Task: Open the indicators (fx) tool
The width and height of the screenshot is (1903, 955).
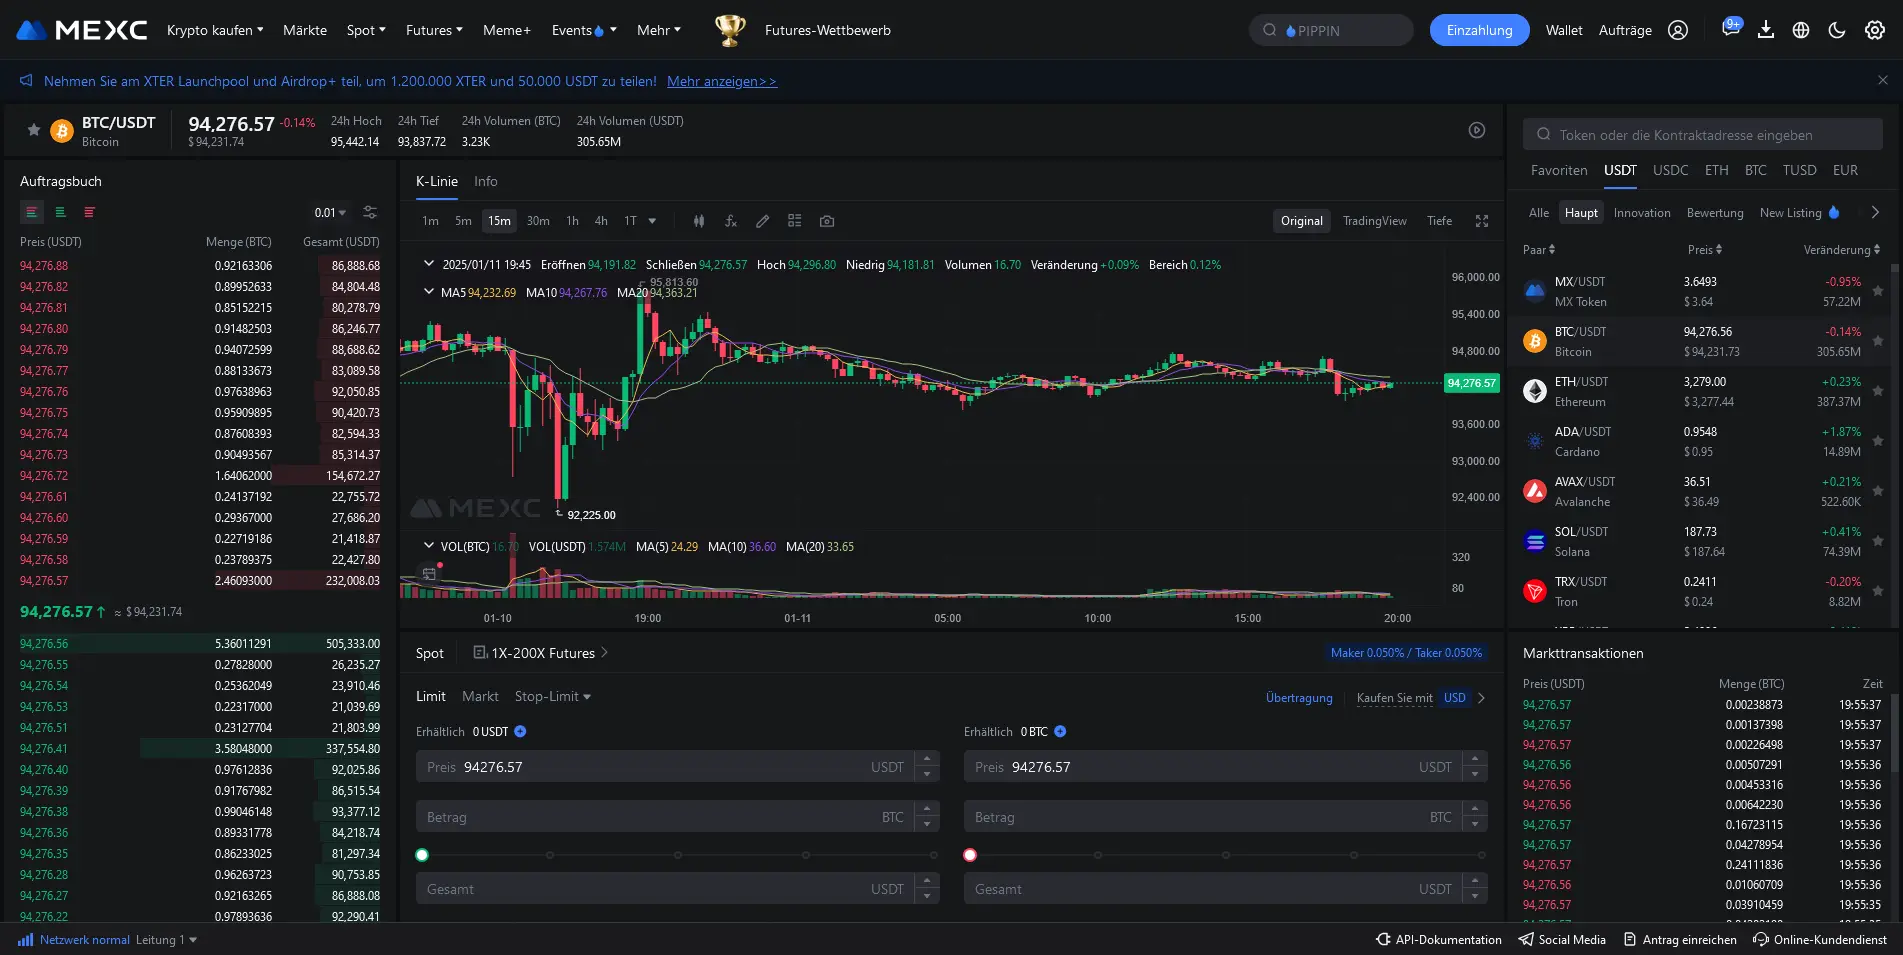Action: tap(731, 221)
